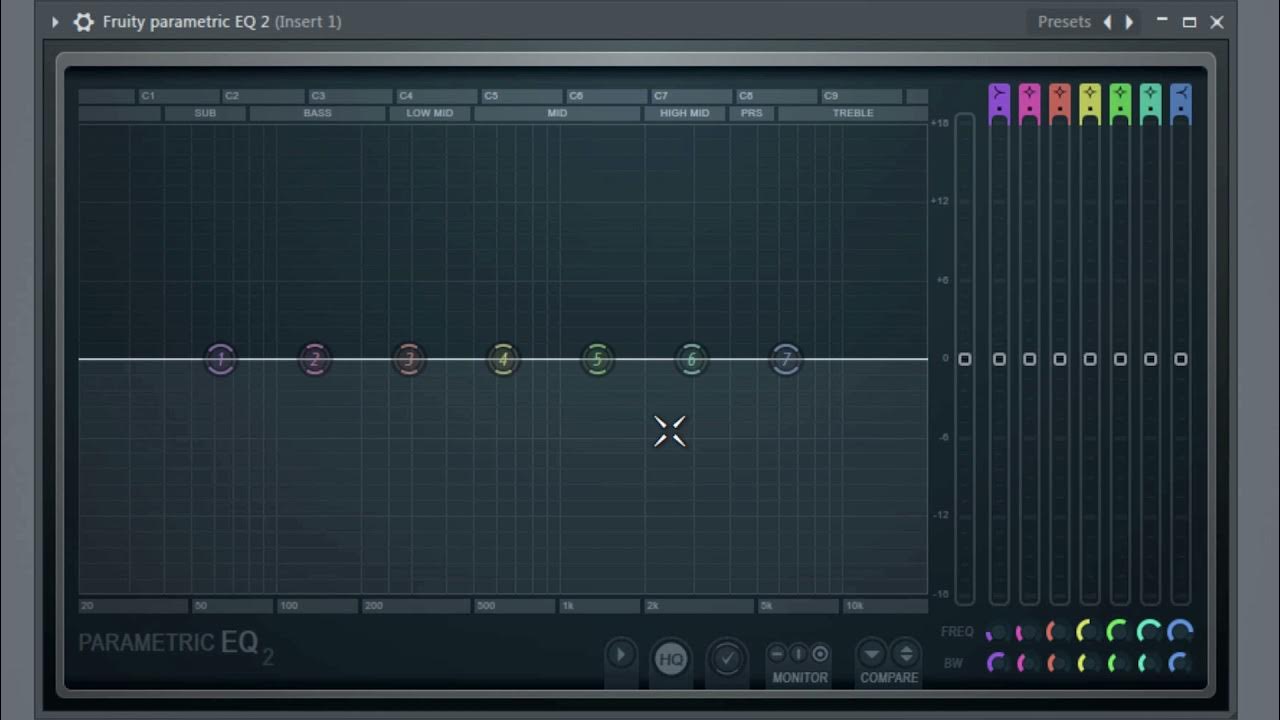The image size is (1280, 720).
Task: Click the pink band 2 FREQ knob
Action: pos(1027,633)
